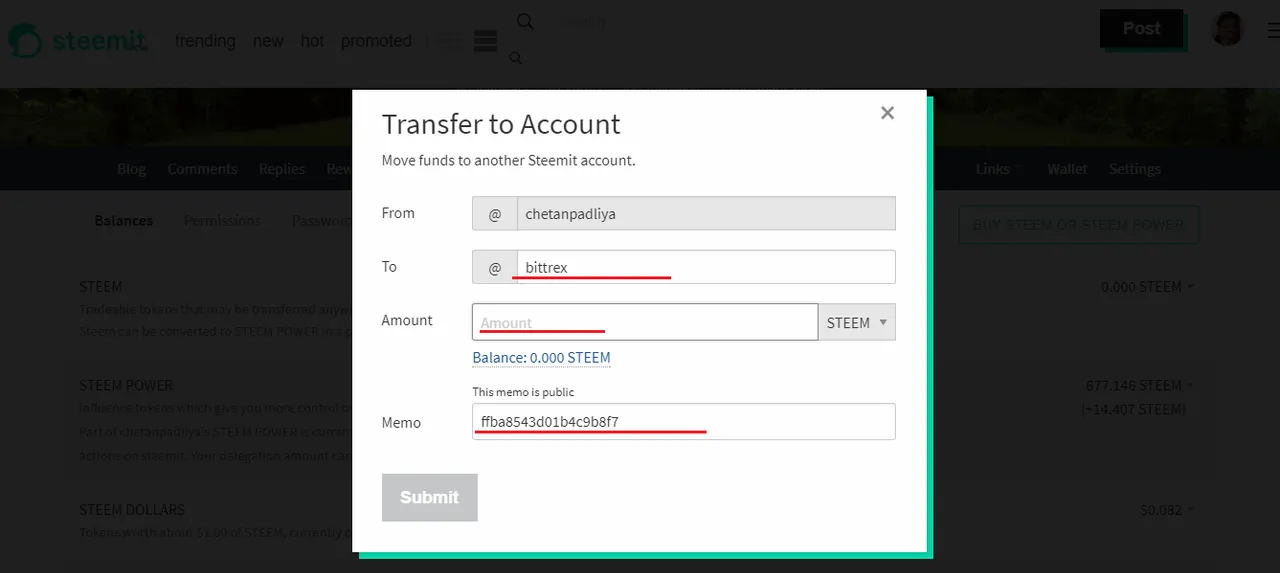Click the @ symbol beside To field
This screenshot has height=573, width=1280.
494,268
